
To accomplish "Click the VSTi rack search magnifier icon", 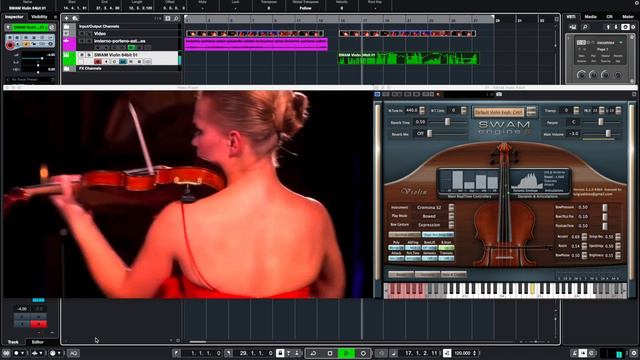I will coord(585,27).
